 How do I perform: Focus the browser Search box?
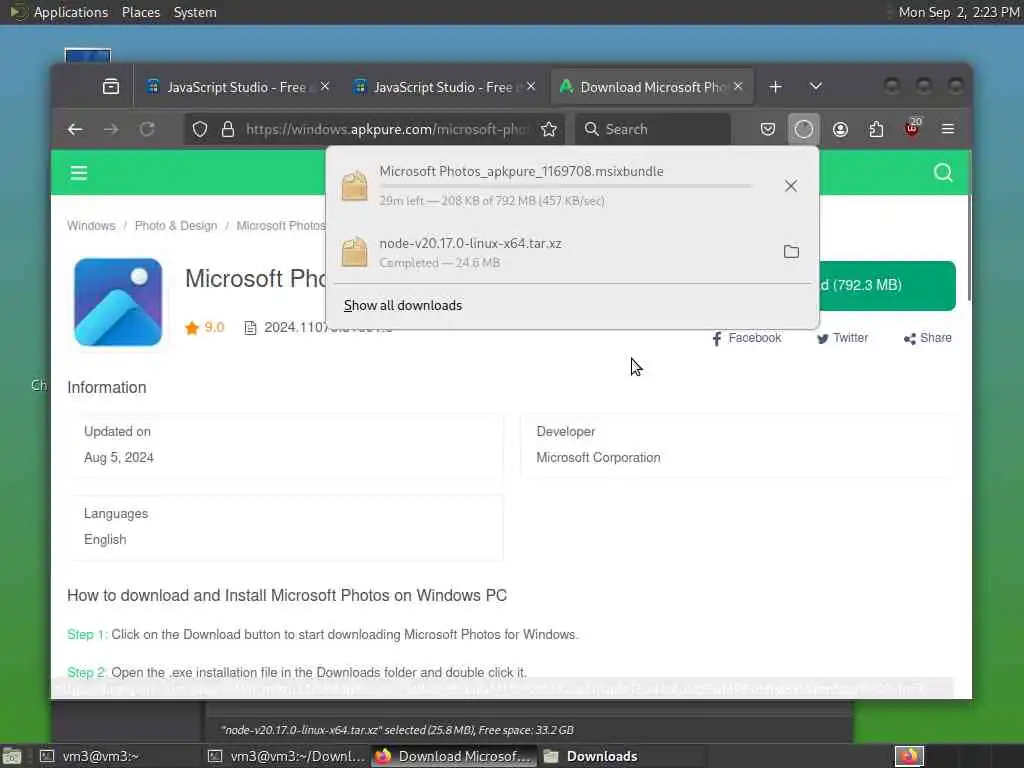[x=653, y=129]
